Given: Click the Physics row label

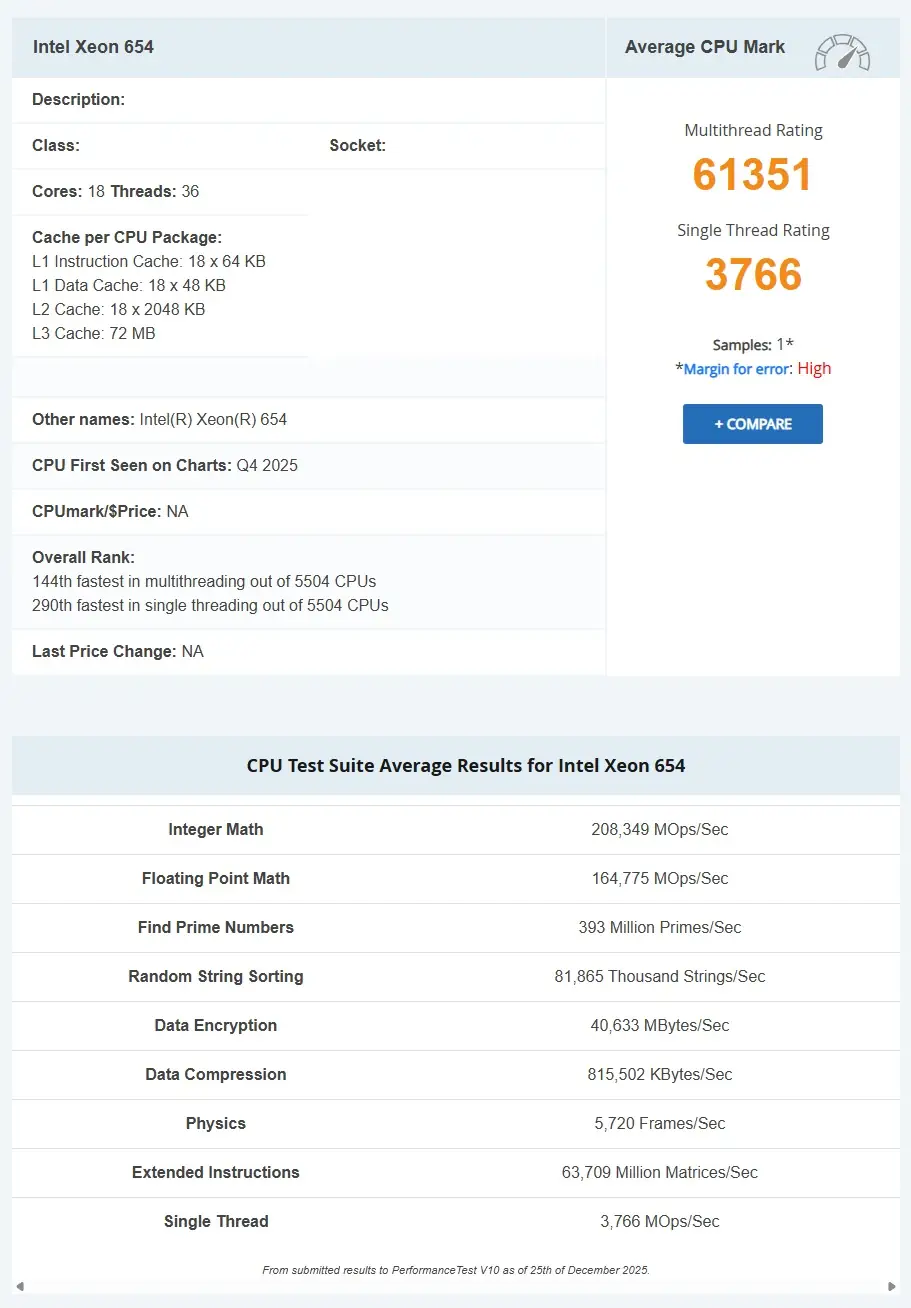Looking at the screenshot, I should pos(216,1124).
